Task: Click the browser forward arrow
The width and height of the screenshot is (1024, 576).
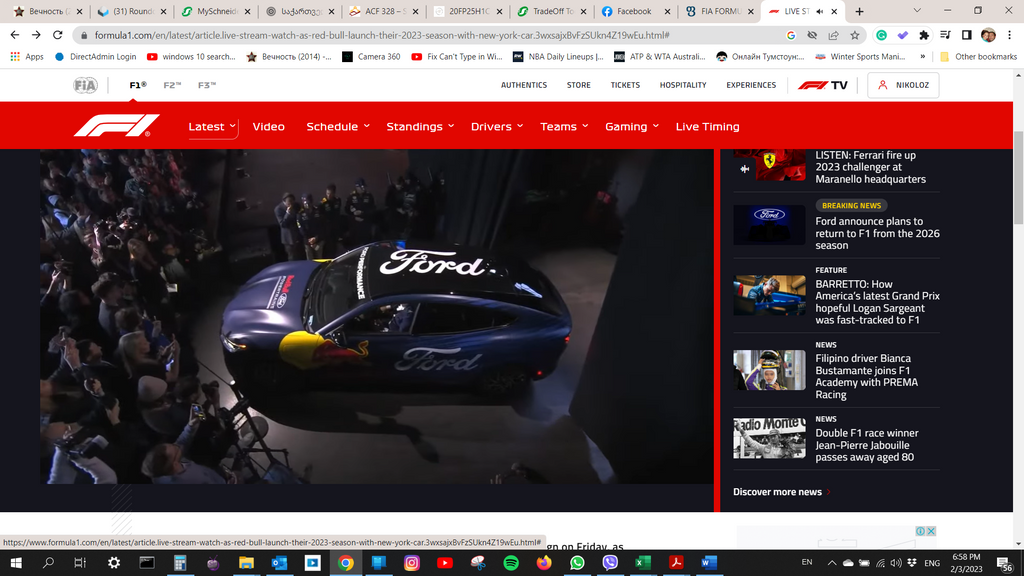Action: click(x=37, y=35)
